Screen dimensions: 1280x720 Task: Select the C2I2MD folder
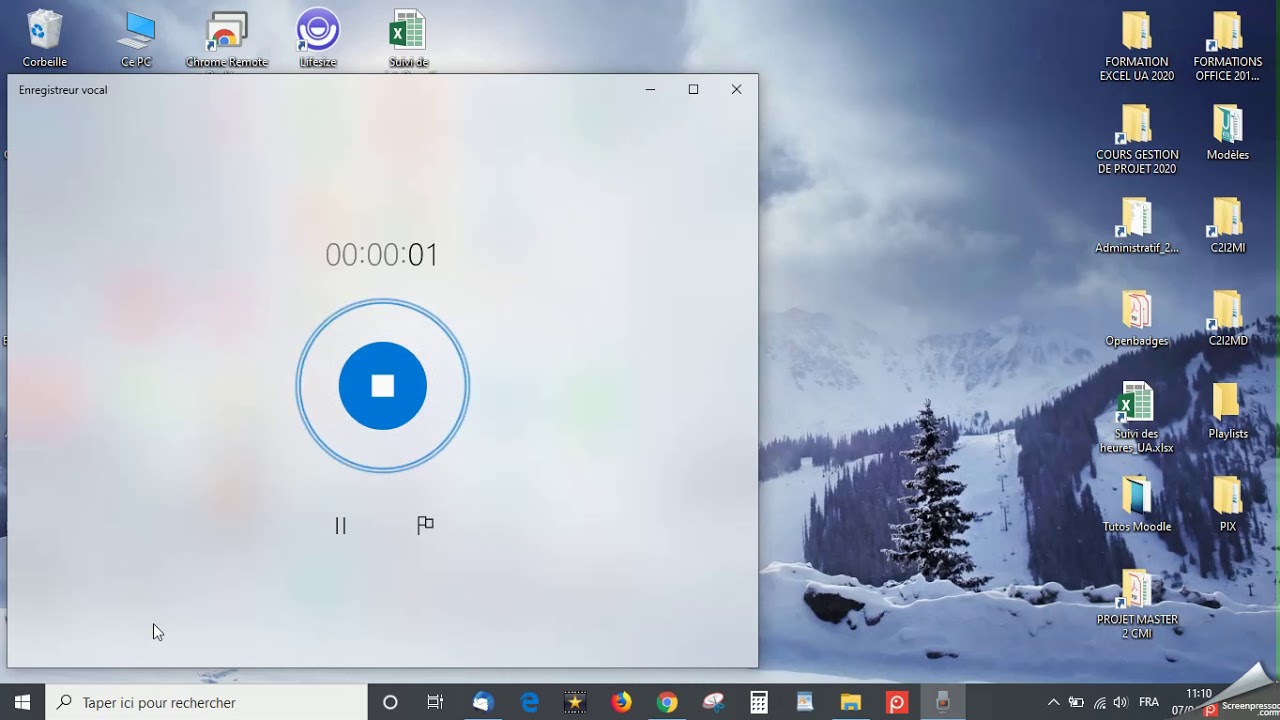tap(1227, 318)
